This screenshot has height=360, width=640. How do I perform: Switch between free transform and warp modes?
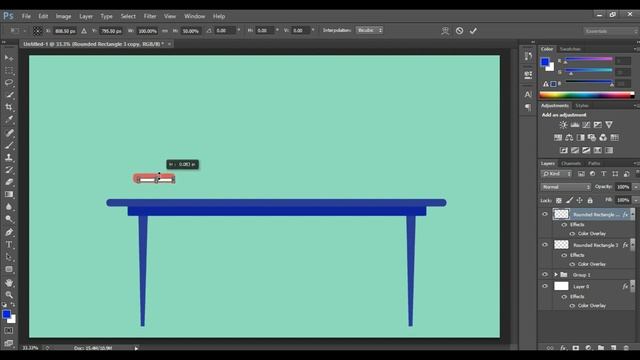click(445, 31)
